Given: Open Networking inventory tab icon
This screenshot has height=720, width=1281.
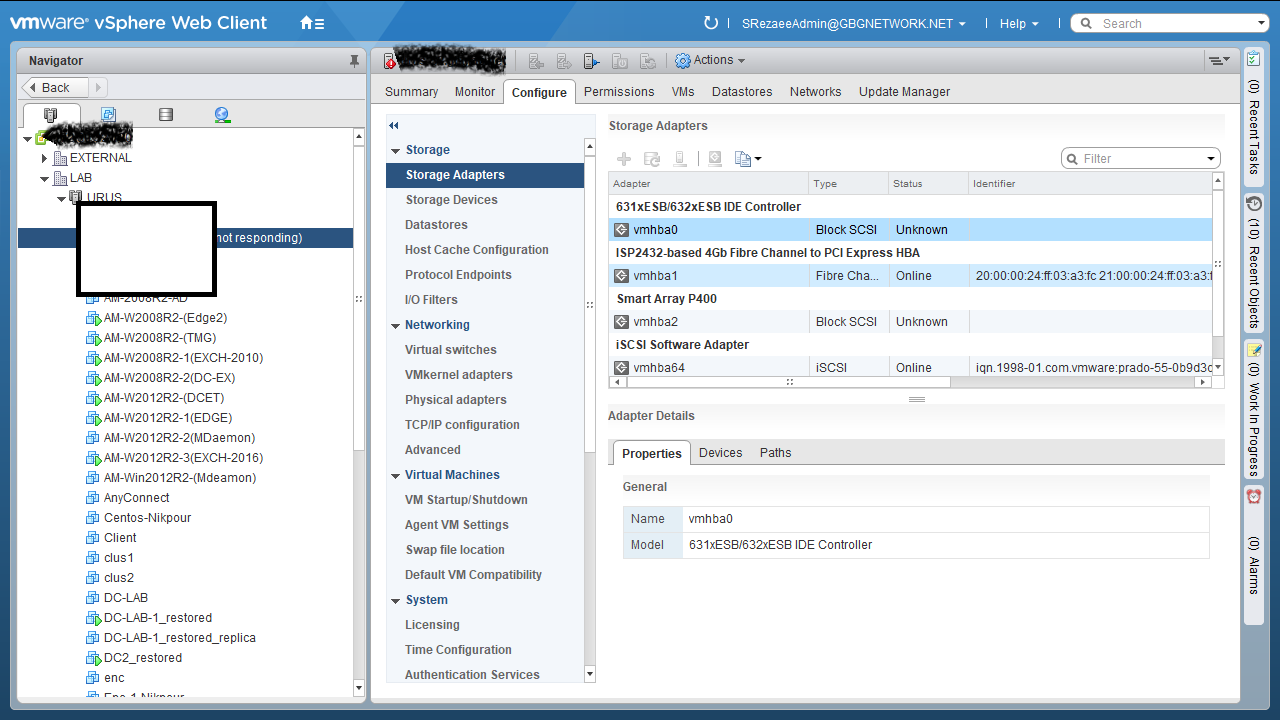Looking at the screenshot, I should [x=222, y=115].
